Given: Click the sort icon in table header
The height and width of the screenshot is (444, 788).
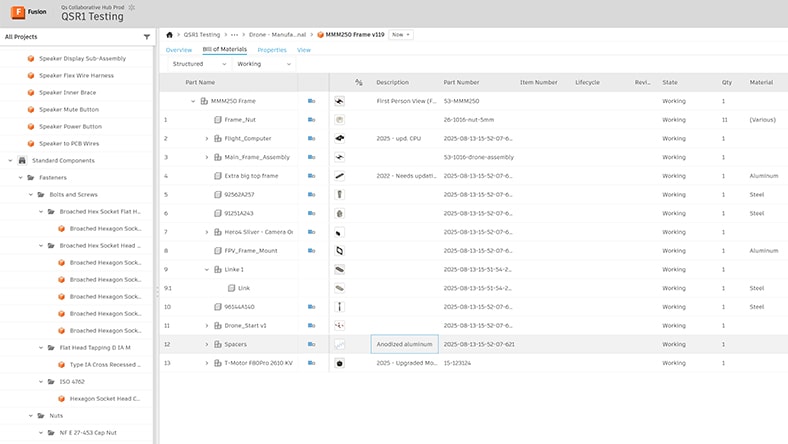Looking at the screenshot, I should click(x=359, y=82).
